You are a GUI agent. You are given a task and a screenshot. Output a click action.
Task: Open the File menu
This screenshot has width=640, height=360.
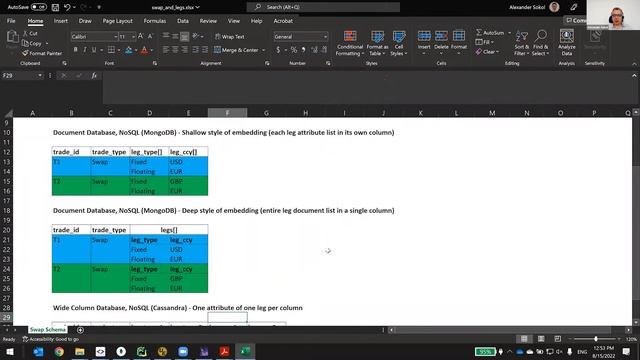11,21
